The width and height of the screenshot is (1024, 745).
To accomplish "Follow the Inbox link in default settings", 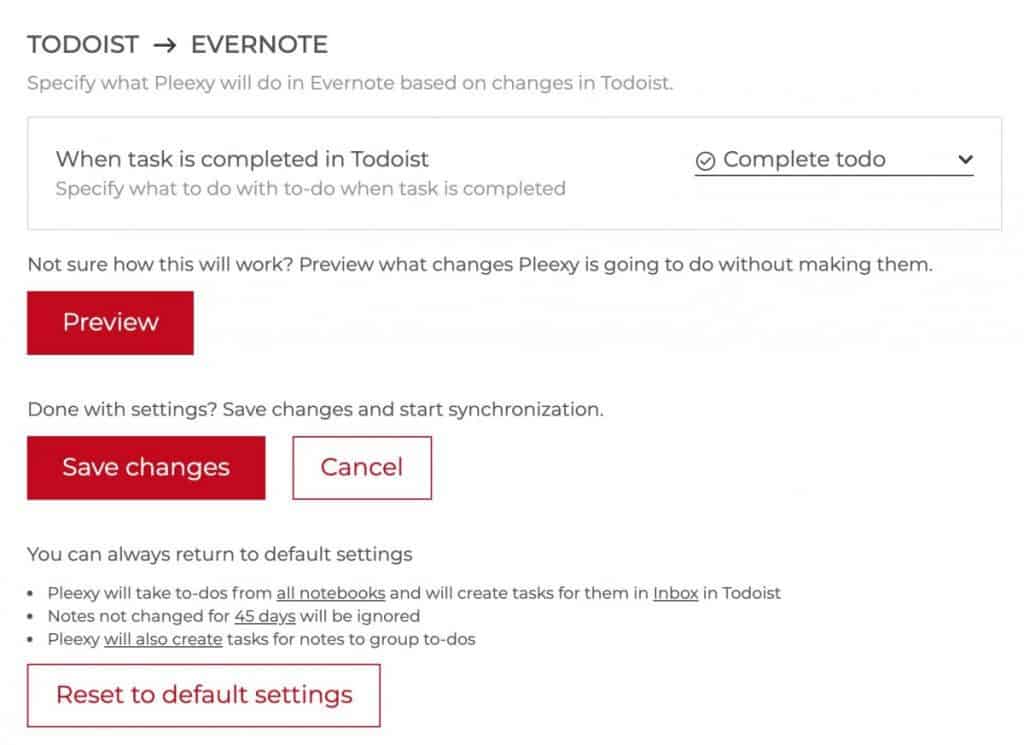I will [675, 593].
